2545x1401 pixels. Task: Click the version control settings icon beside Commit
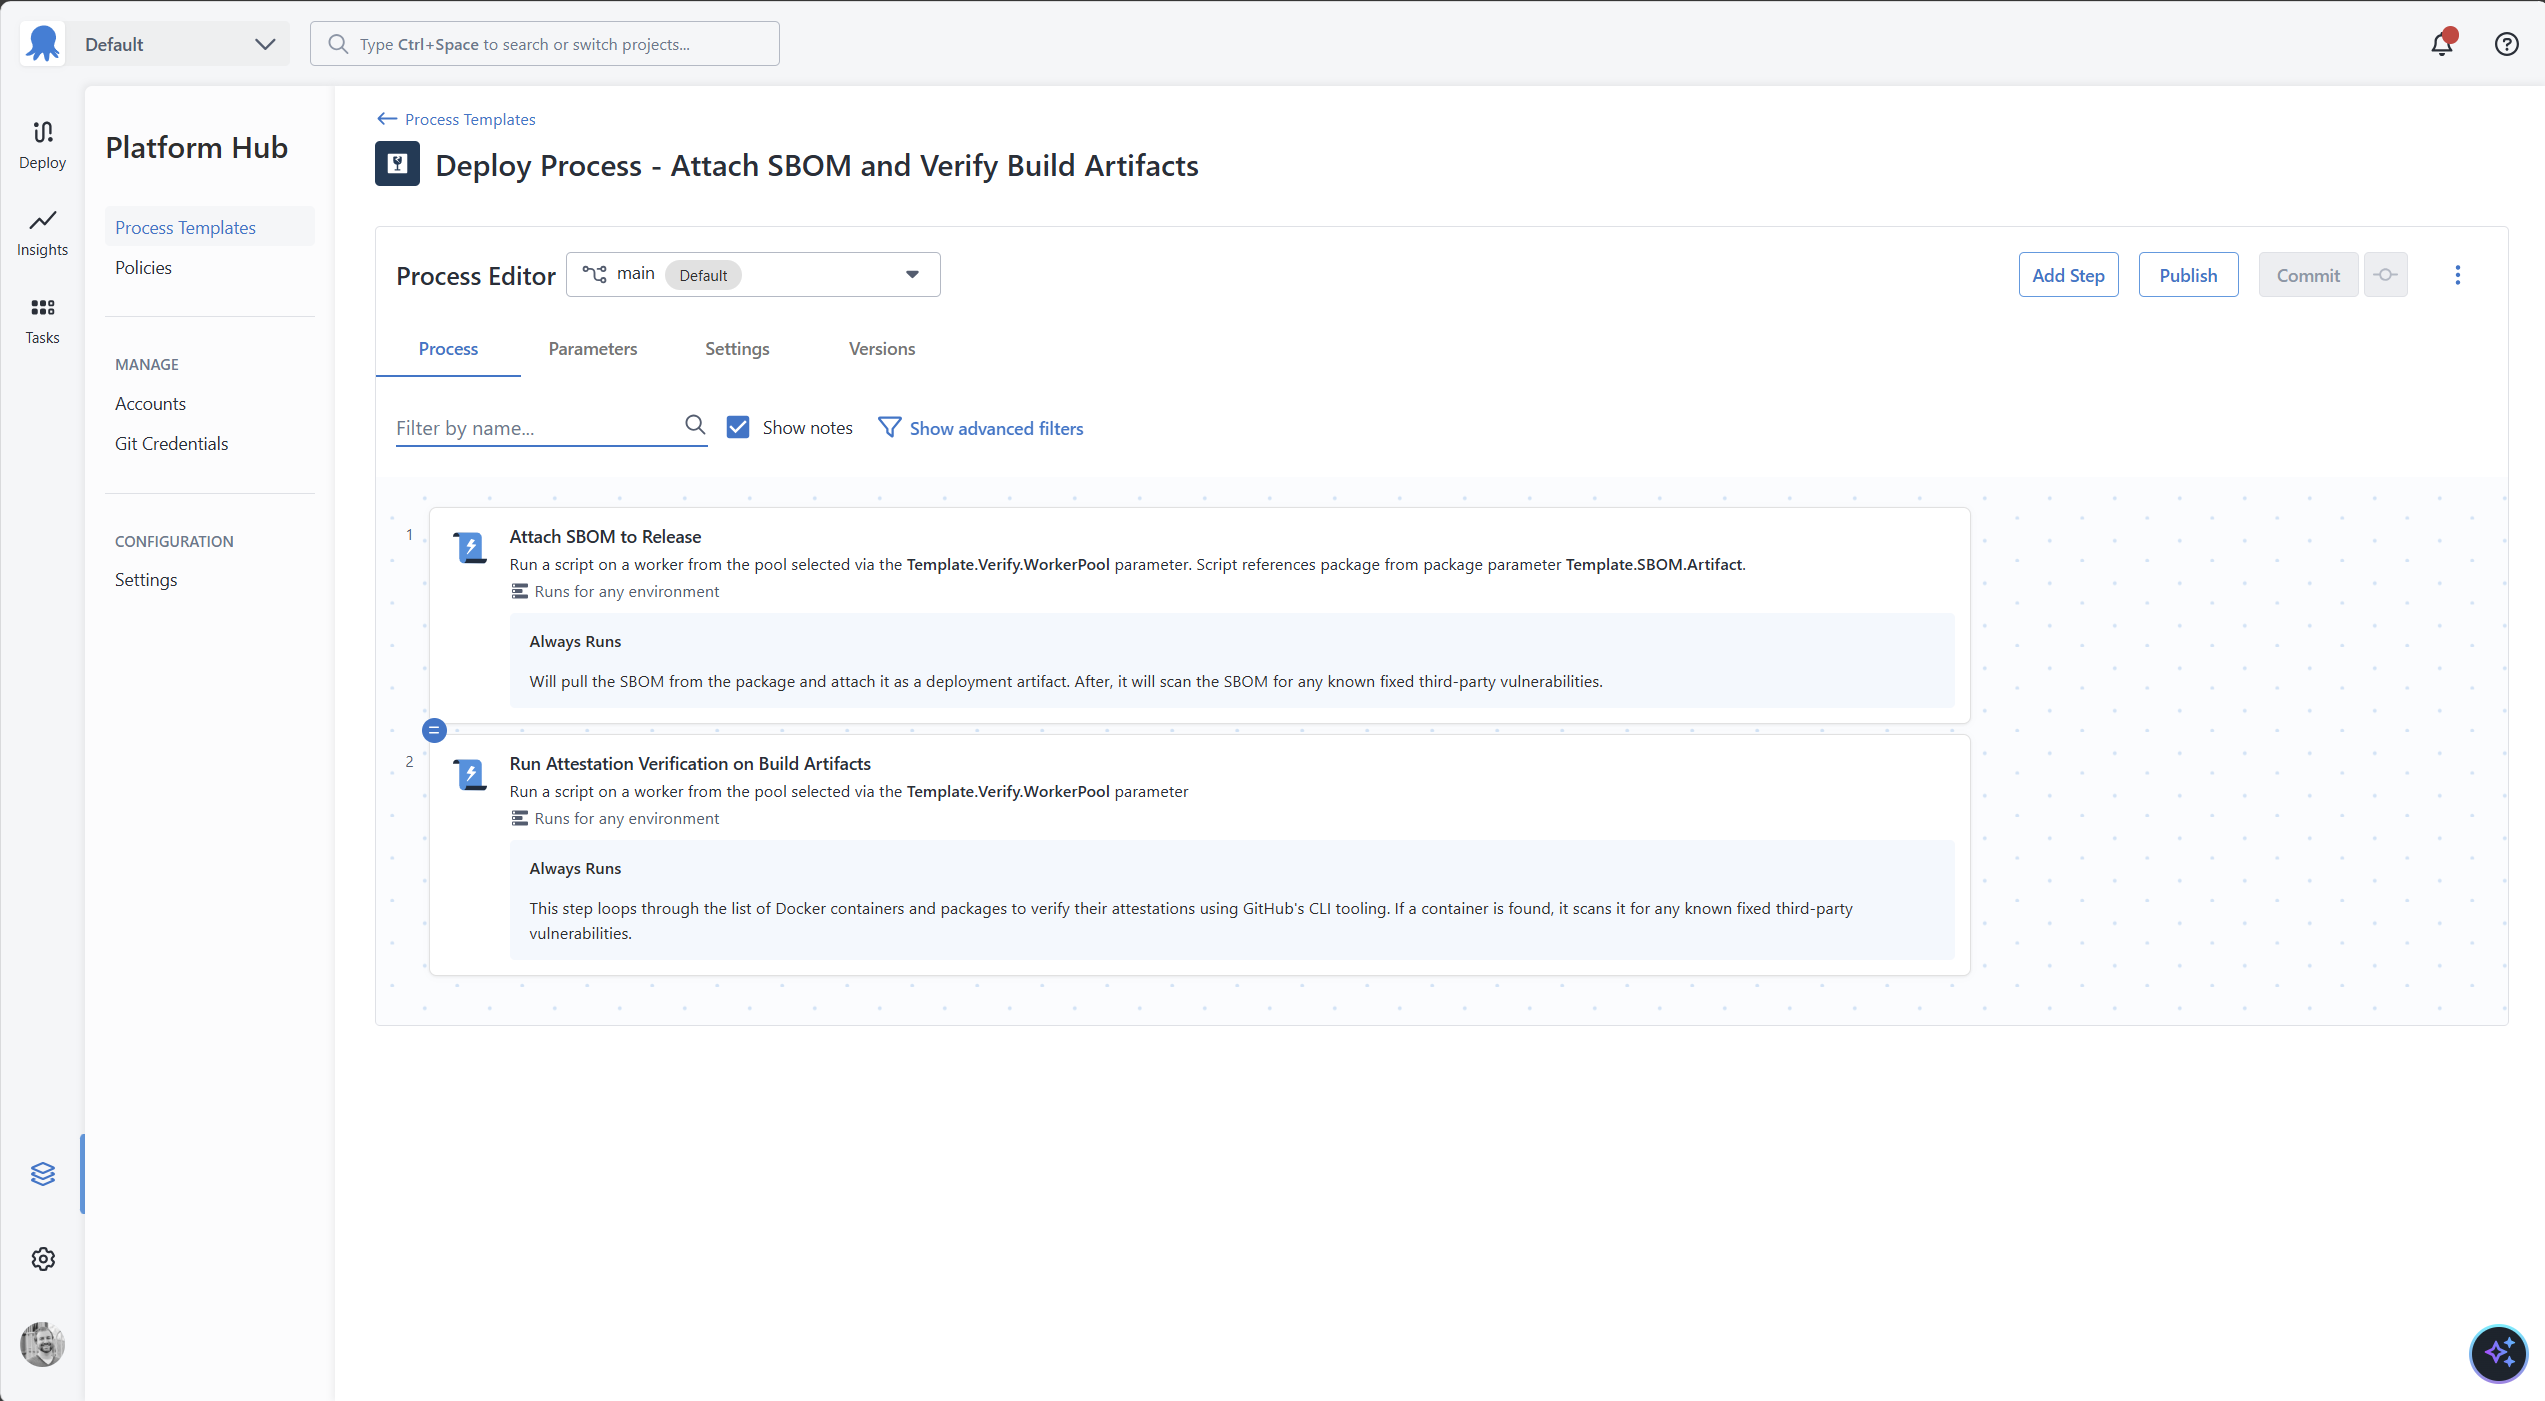coord(2386,274)
